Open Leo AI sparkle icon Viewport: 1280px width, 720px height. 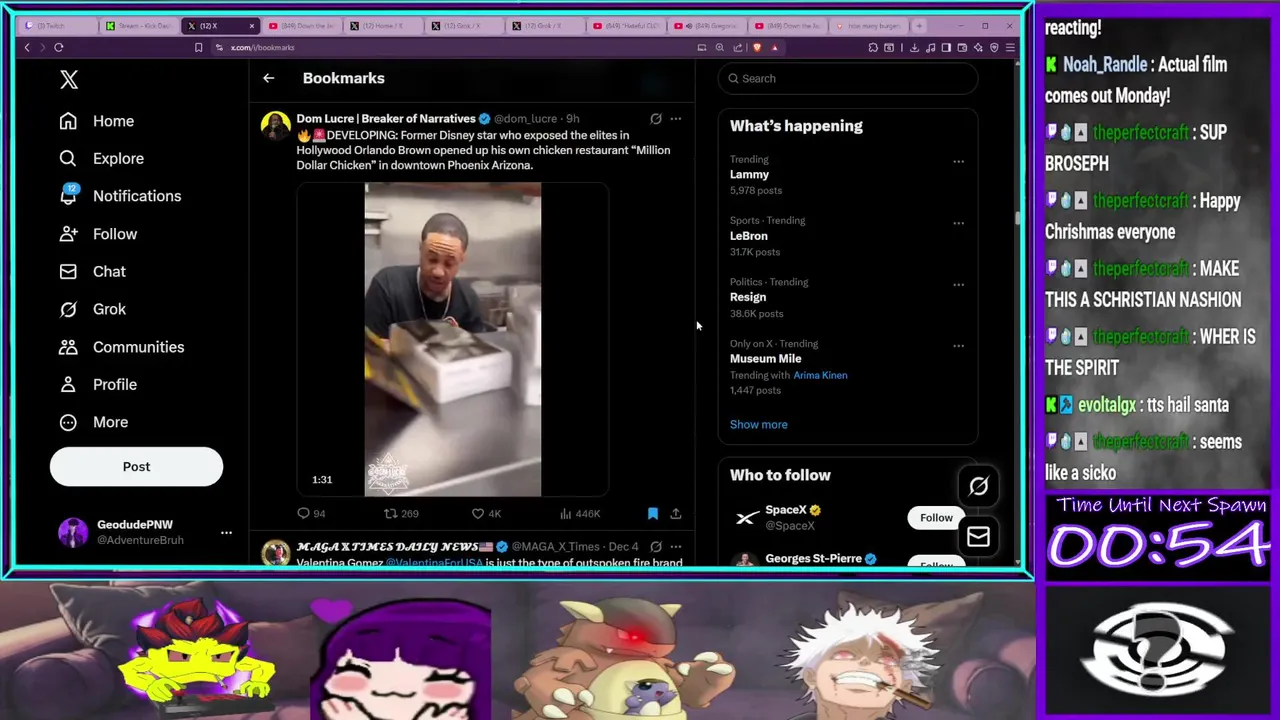pos(978,47)
